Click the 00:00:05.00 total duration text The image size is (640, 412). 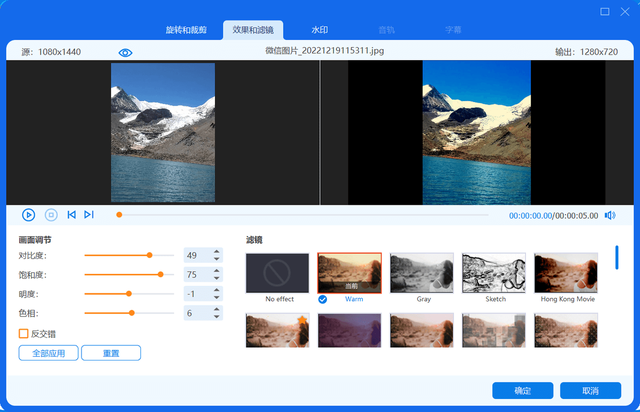pyautogui.click(x=576, y=216)
